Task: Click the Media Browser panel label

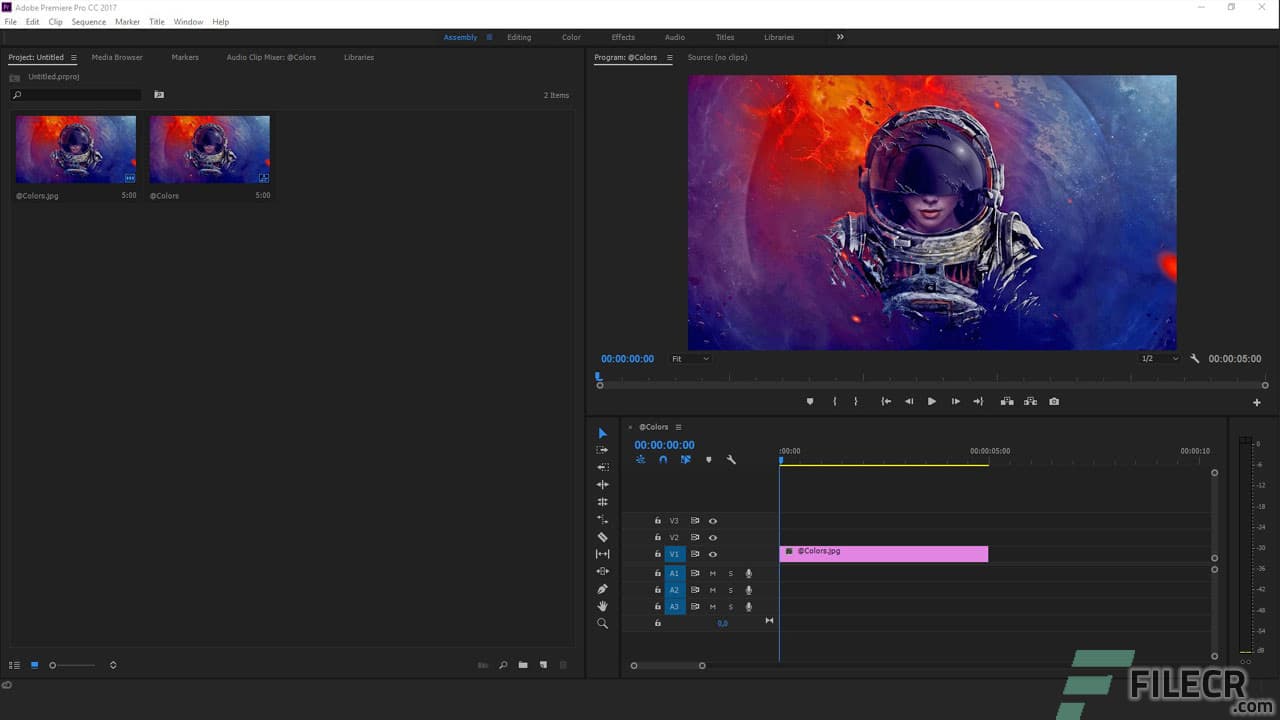Action: [117, 57]
